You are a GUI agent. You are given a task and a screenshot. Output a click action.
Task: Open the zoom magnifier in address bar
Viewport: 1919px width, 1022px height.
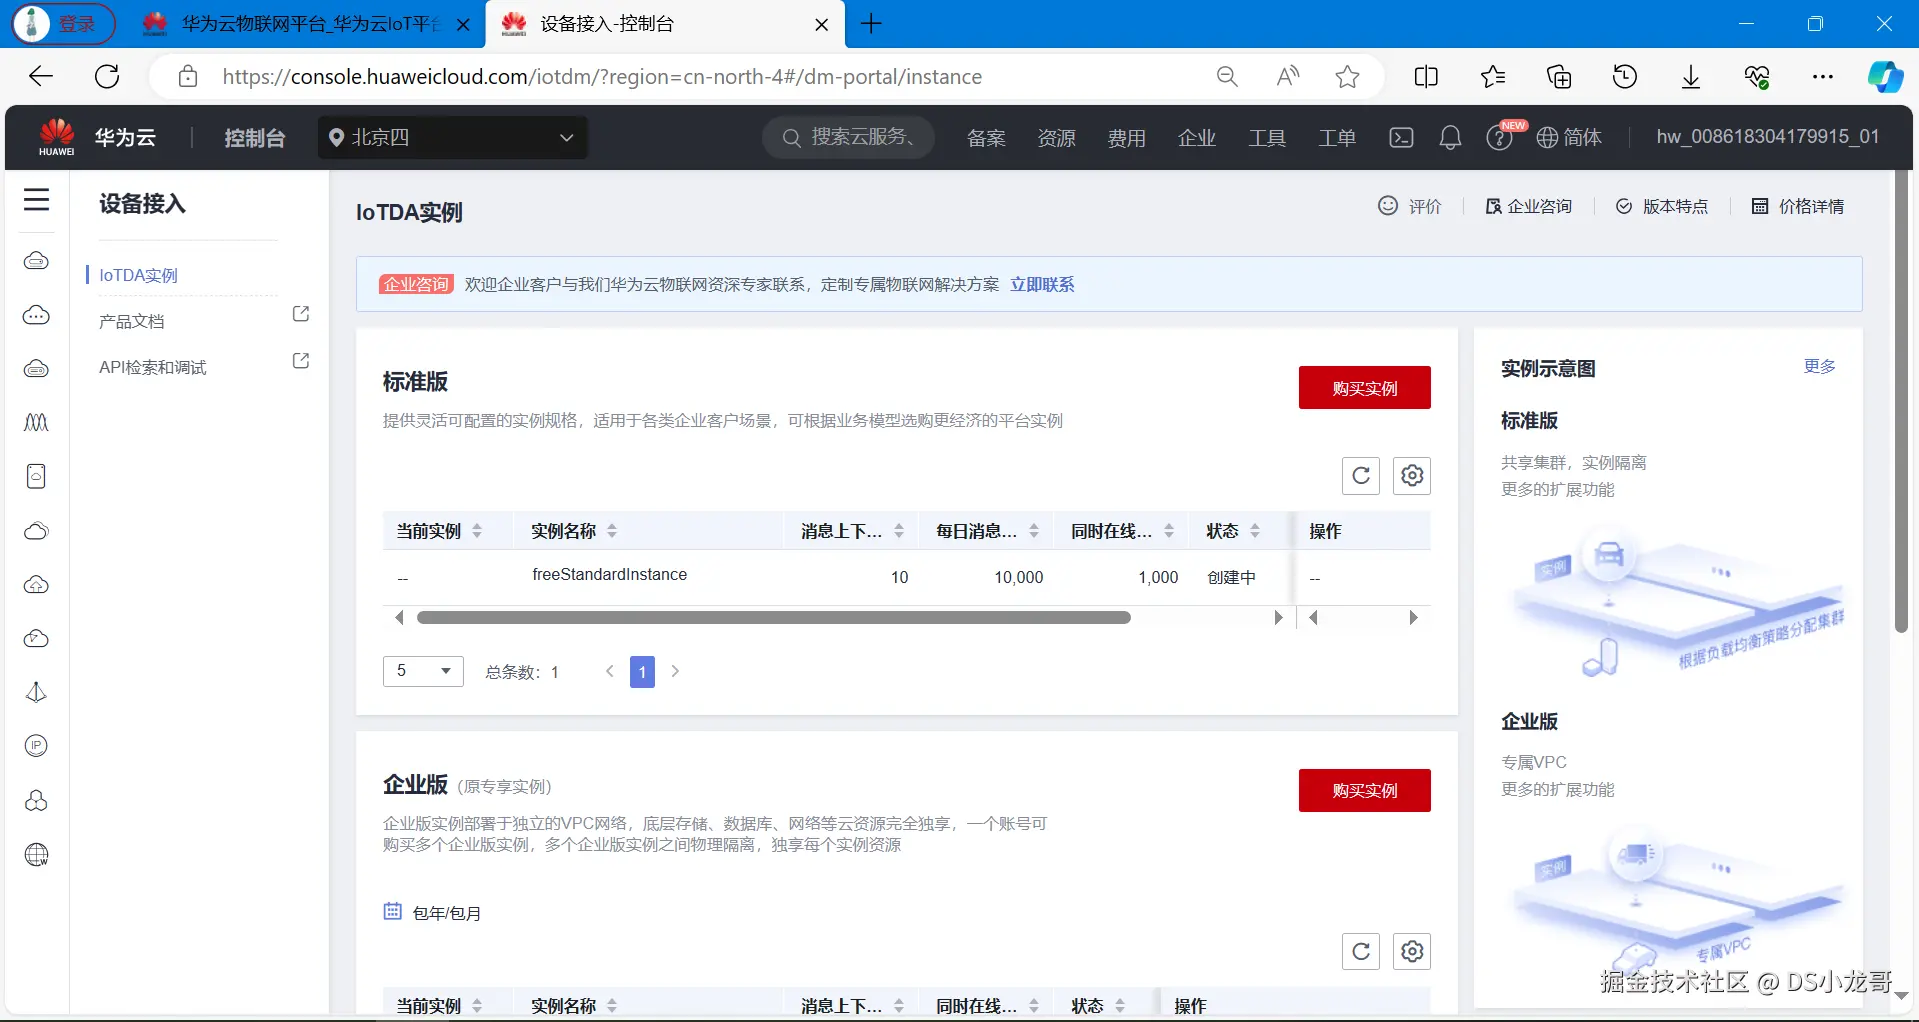(1227, 77)
